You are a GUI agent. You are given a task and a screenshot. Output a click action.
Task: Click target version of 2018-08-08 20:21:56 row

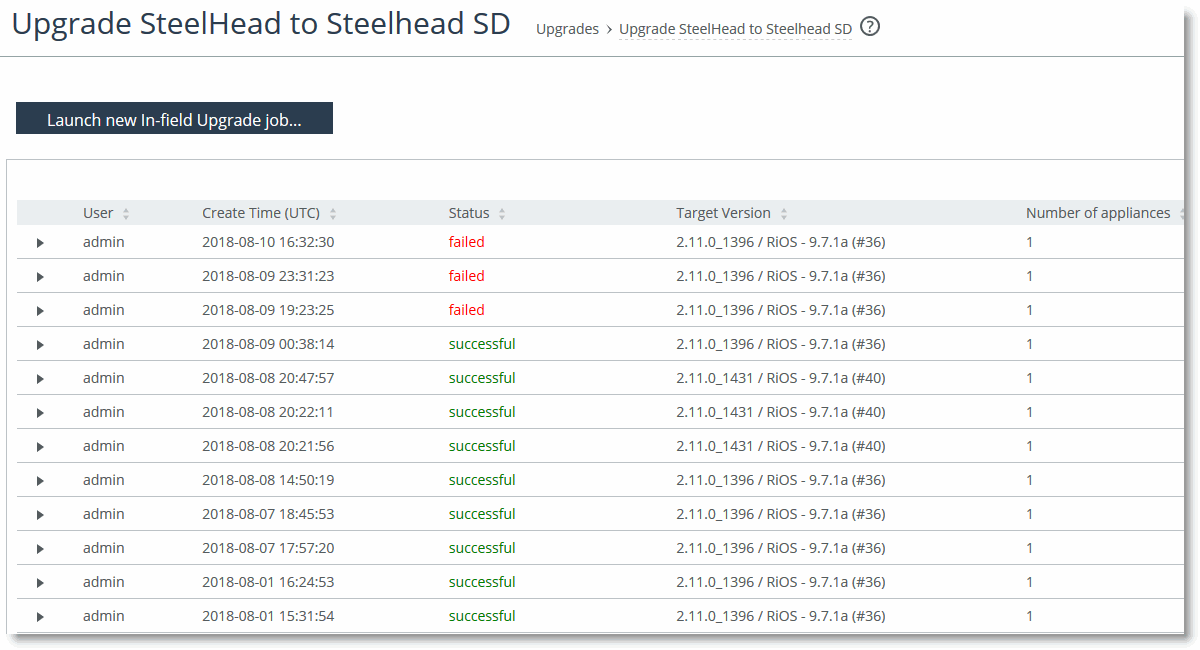click(781, 446)
